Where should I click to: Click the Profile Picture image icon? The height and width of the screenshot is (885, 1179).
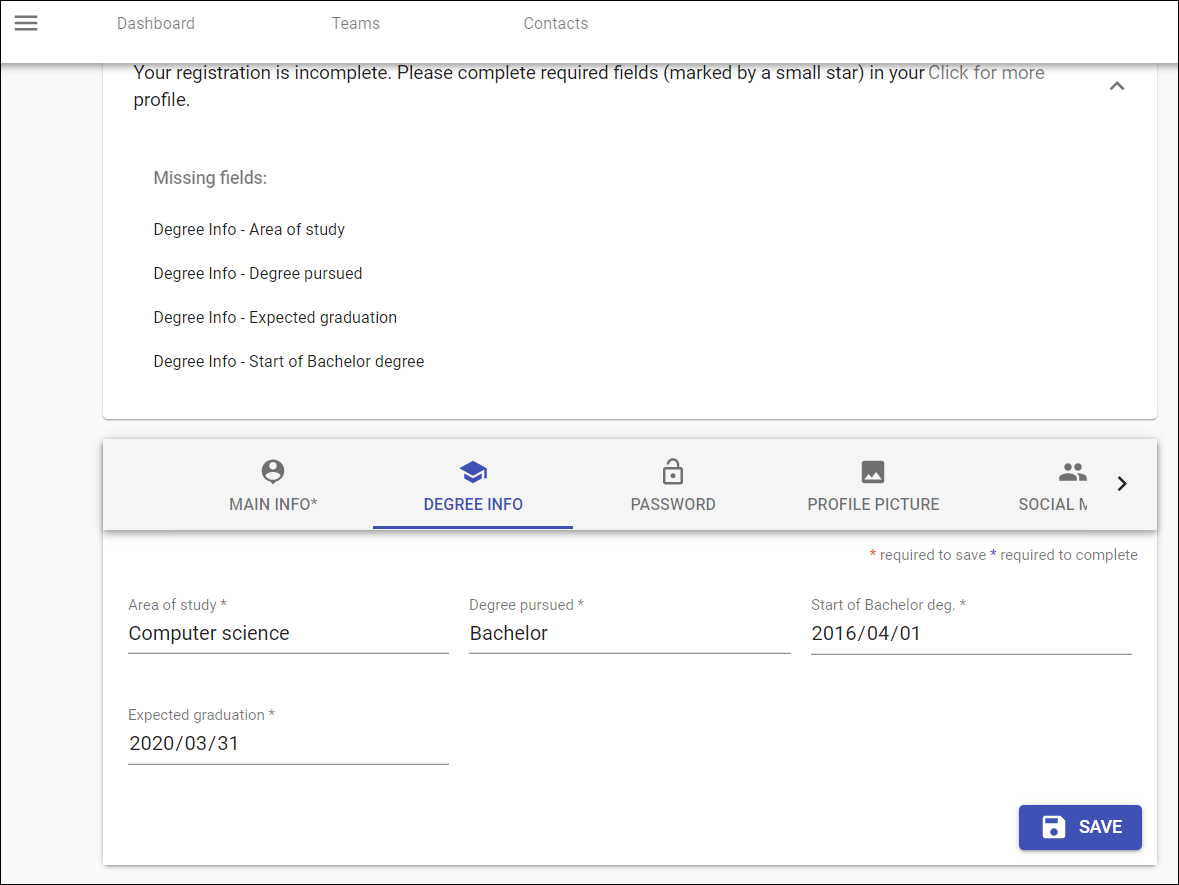coord(873,471)
